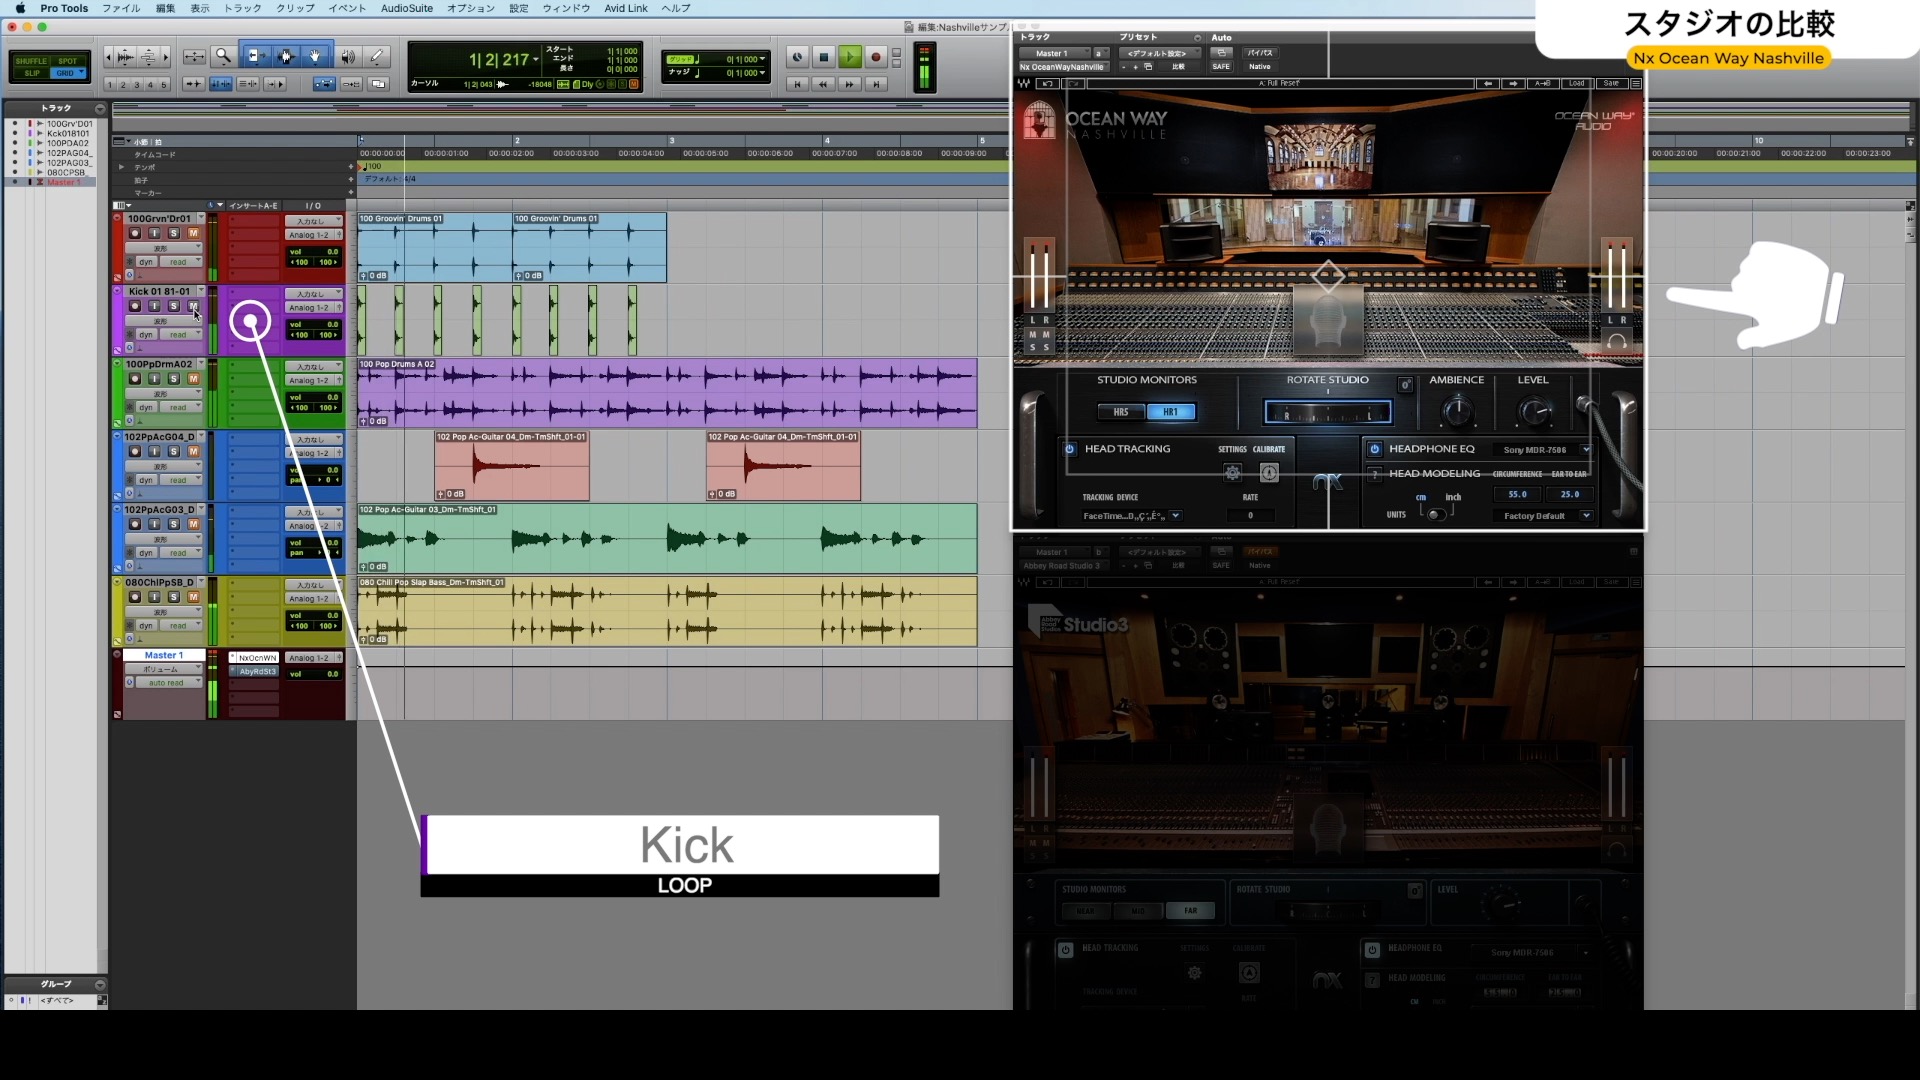Screen dimensions: 1920x1080
Task: Mute the Kick 01 81-01 track
Action: click(193, 306)
